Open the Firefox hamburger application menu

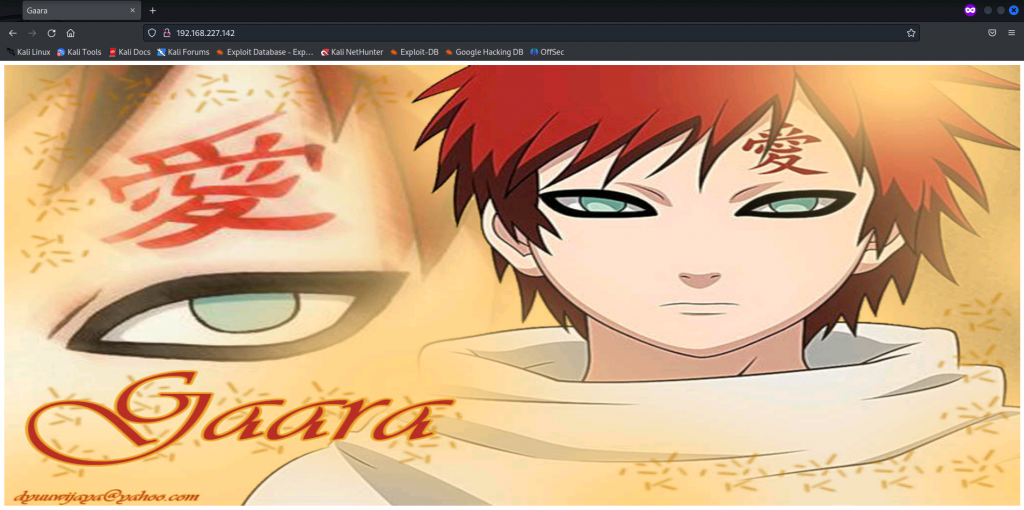1012,33
